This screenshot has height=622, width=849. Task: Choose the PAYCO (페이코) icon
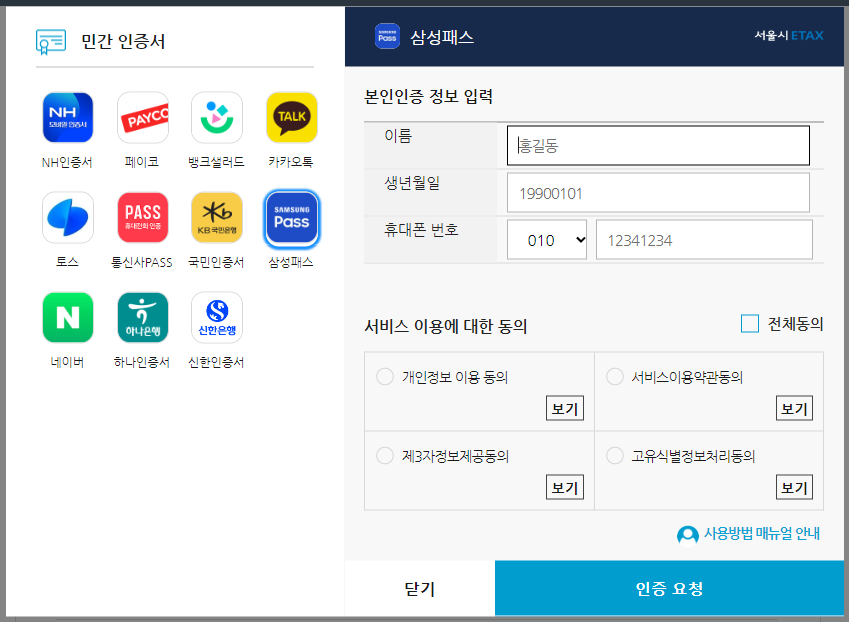[142, 117]
